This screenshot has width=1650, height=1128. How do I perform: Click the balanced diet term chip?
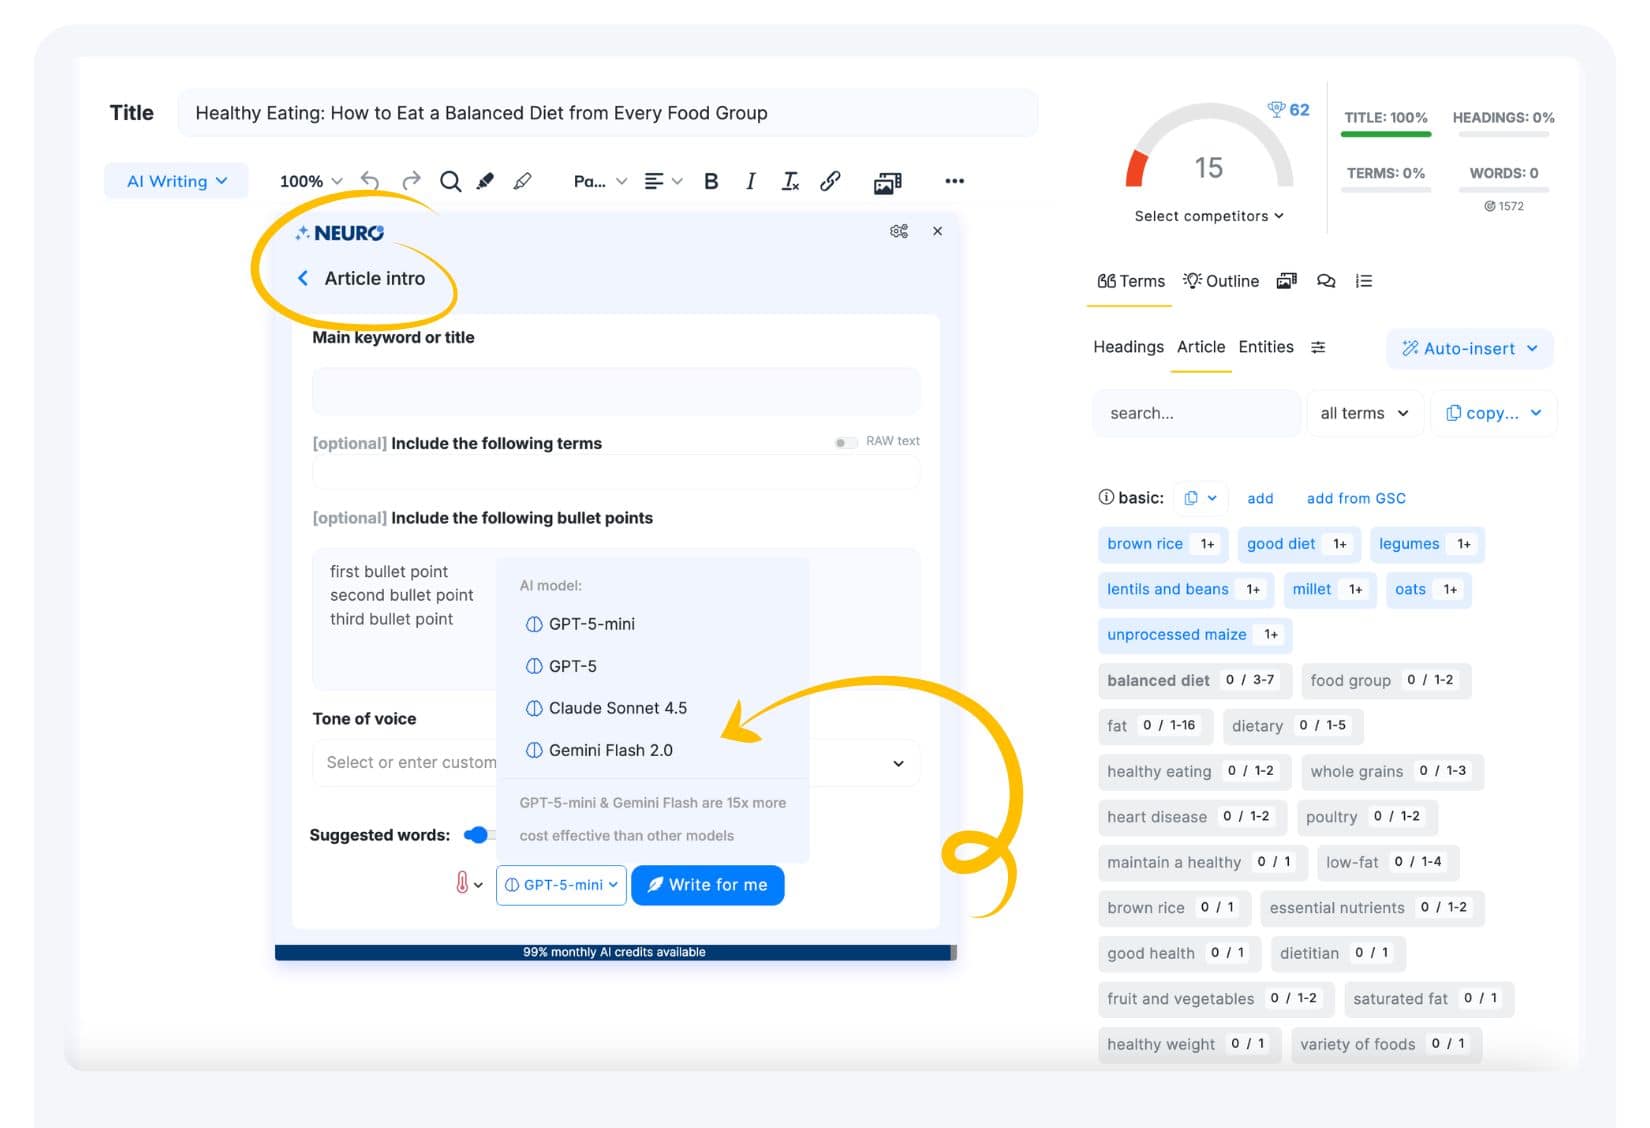tap(1194, 680)
